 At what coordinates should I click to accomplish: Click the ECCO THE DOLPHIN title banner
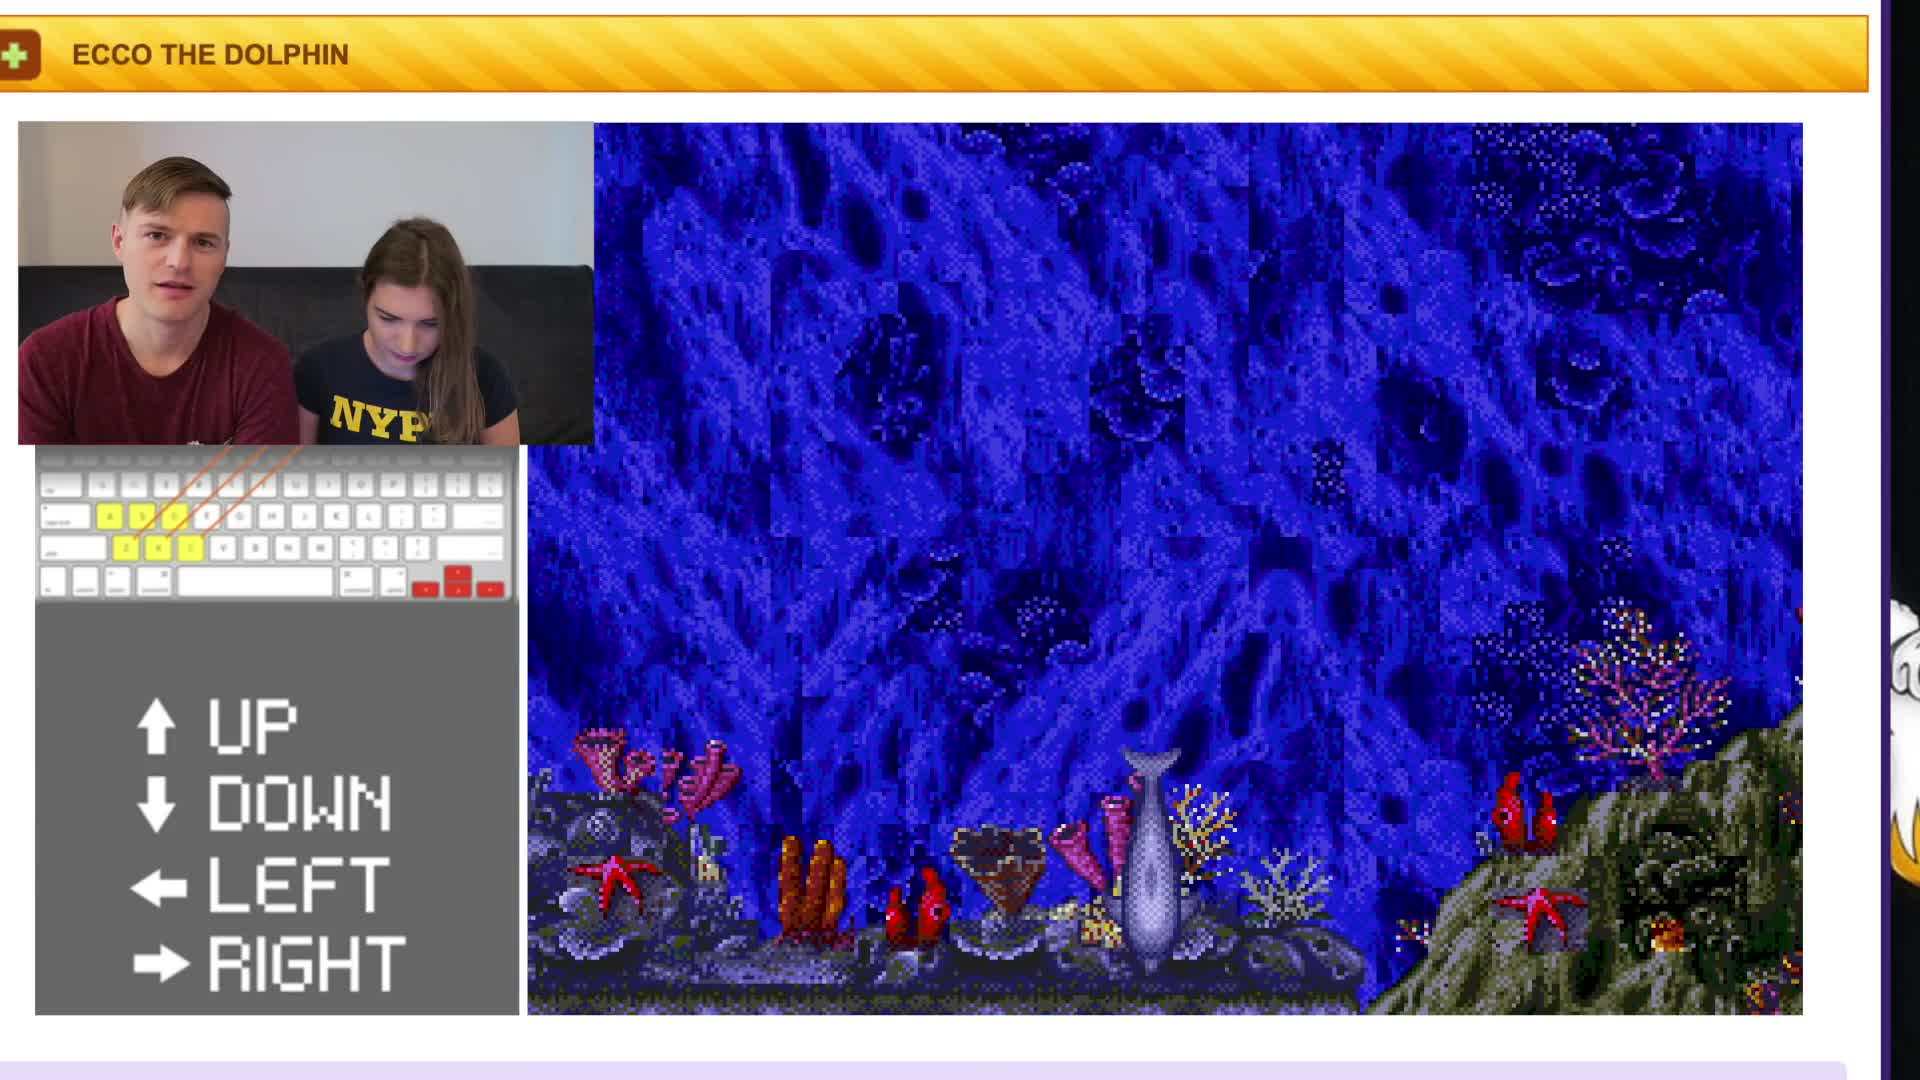click(x=210, y=55)
